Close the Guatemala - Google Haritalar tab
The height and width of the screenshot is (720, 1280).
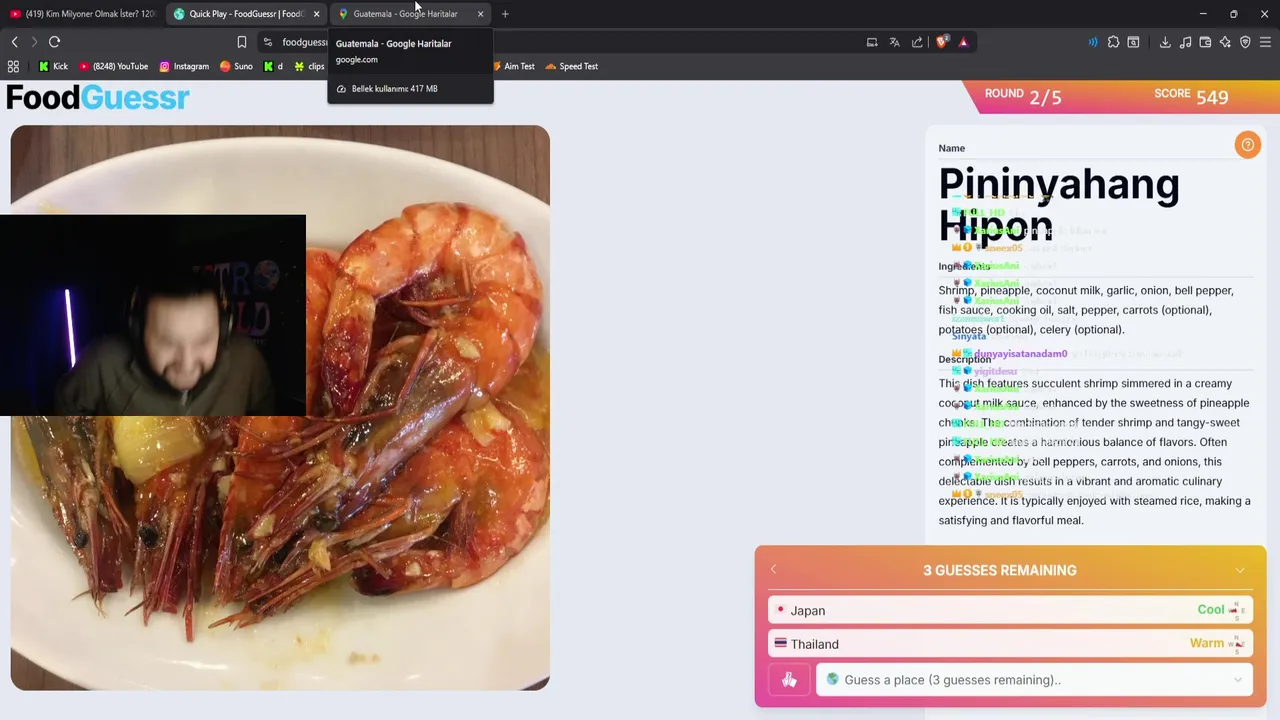[480, 14]
